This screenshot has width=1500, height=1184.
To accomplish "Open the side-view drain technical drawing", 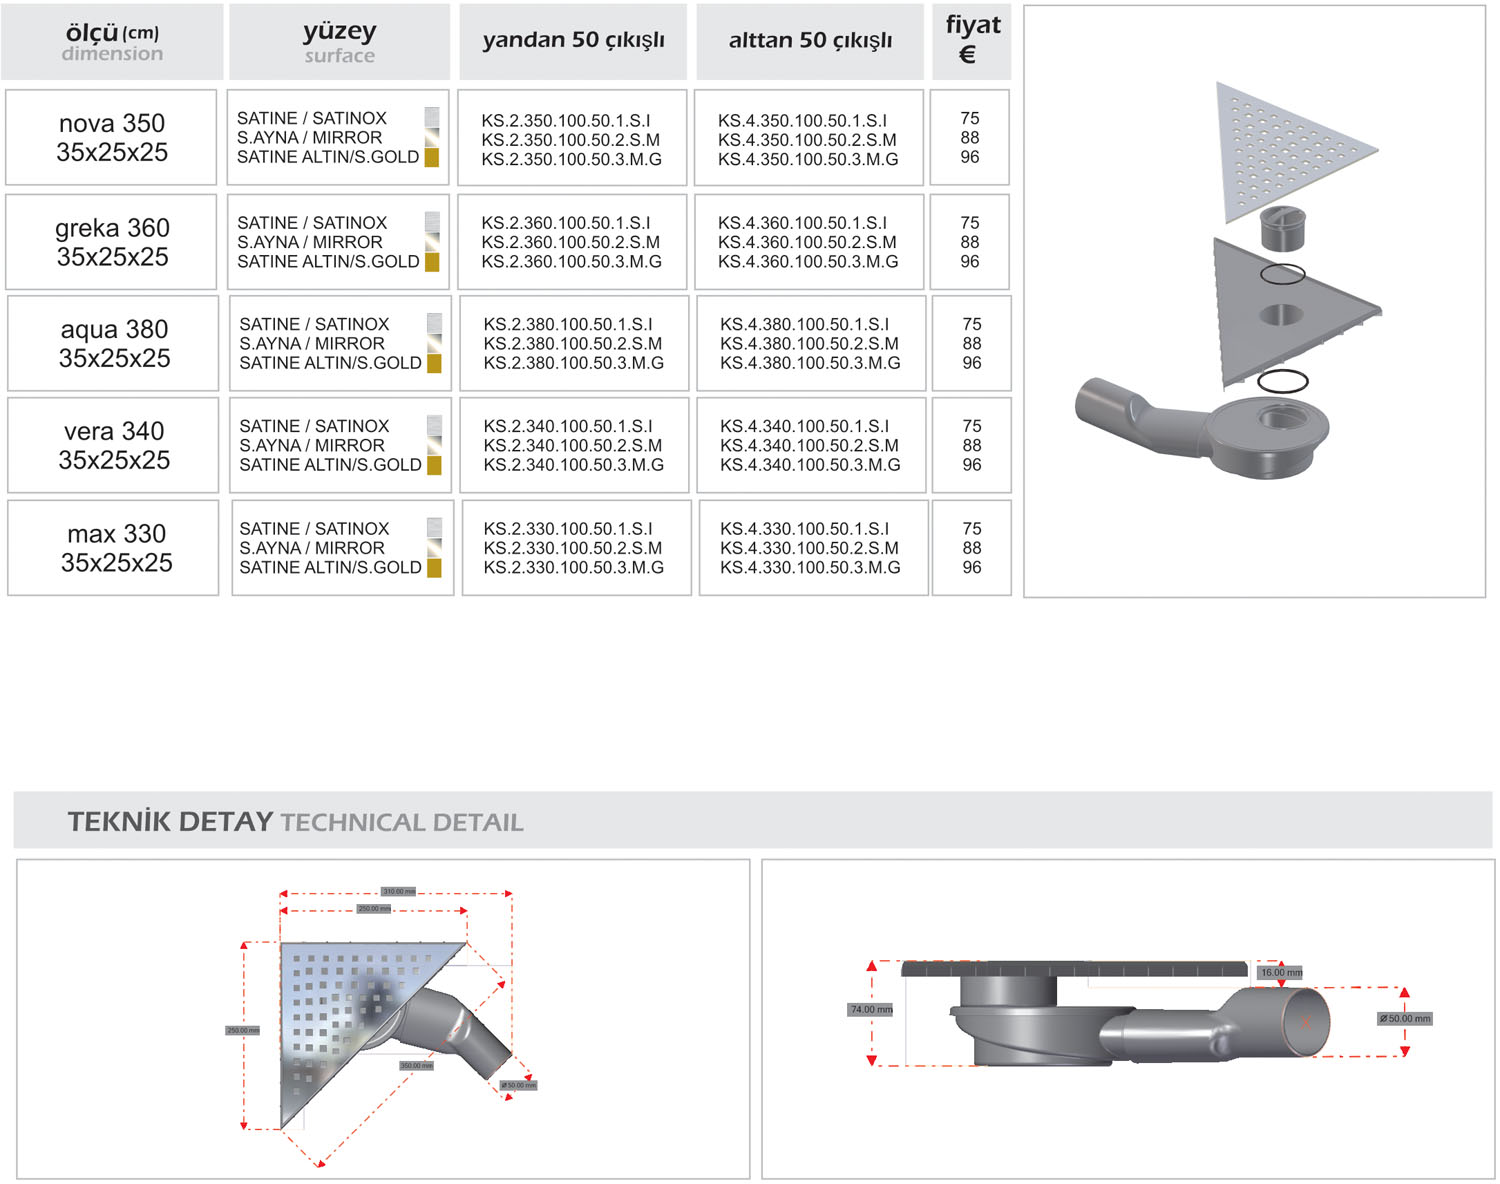I will click(x=1127, y=1018).
